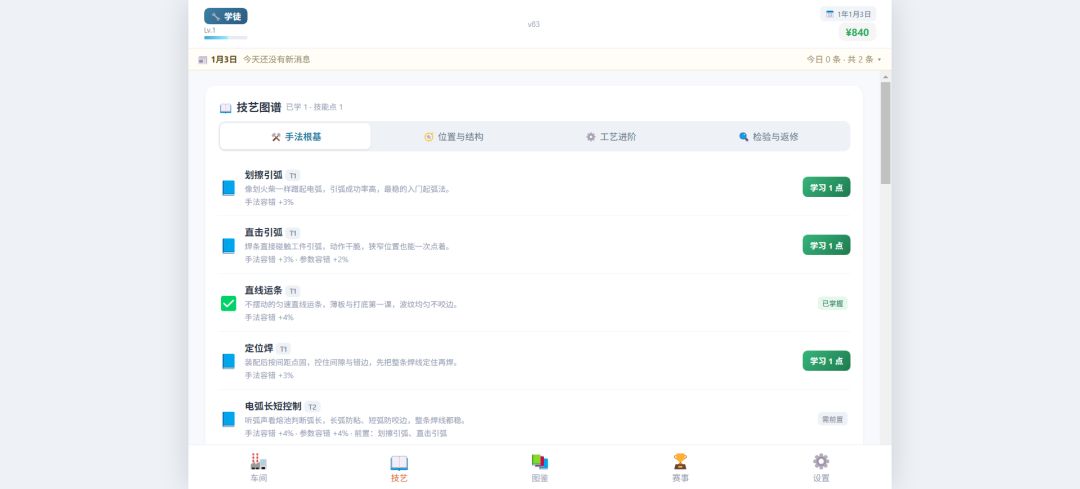This screenshot has height=489, width=1080.
Task: Click the 电弧长短控制 skill title
Action: [x=273, y=406]
